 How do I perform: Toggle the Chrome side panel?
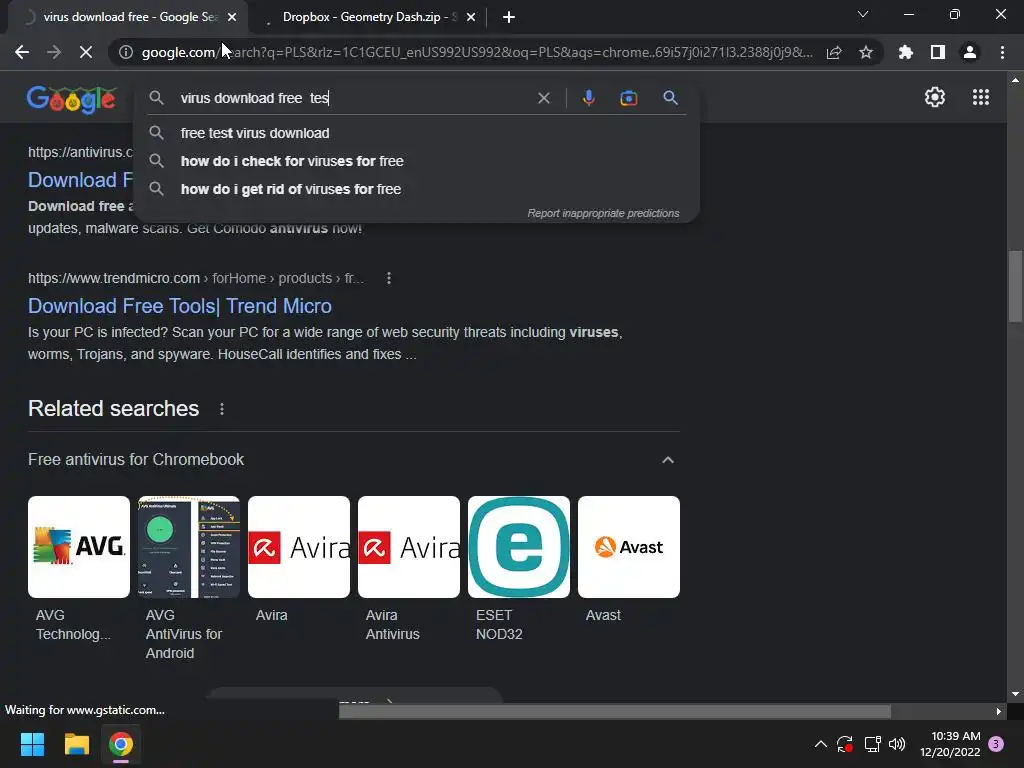pos(938,52)
